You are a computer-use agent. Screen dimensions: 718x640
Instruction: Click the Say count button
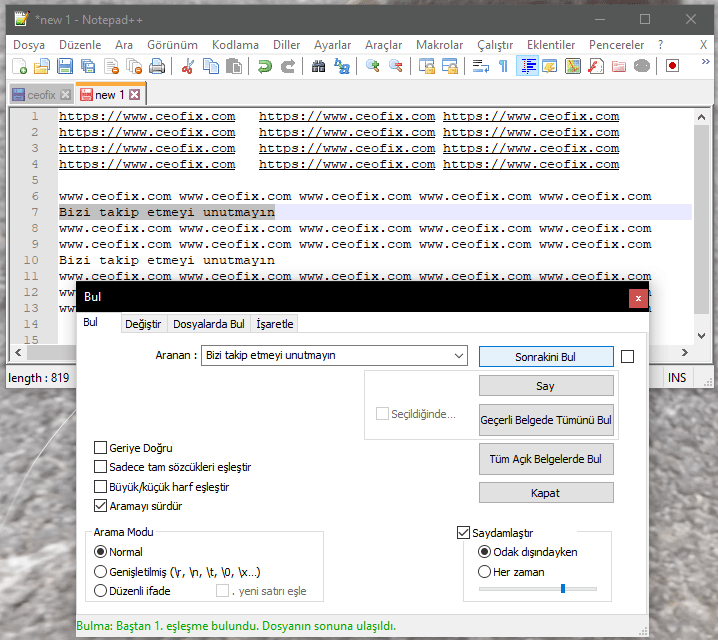point(546,386)
